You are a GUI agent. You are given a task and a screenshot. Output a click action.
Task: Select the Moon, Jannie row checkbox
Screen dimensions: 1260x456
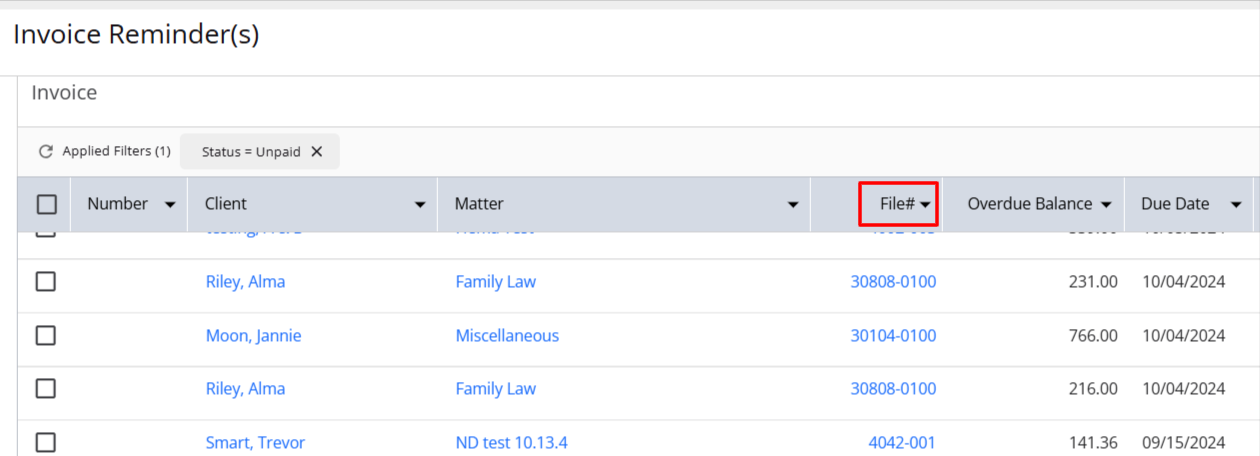(46, 336)
